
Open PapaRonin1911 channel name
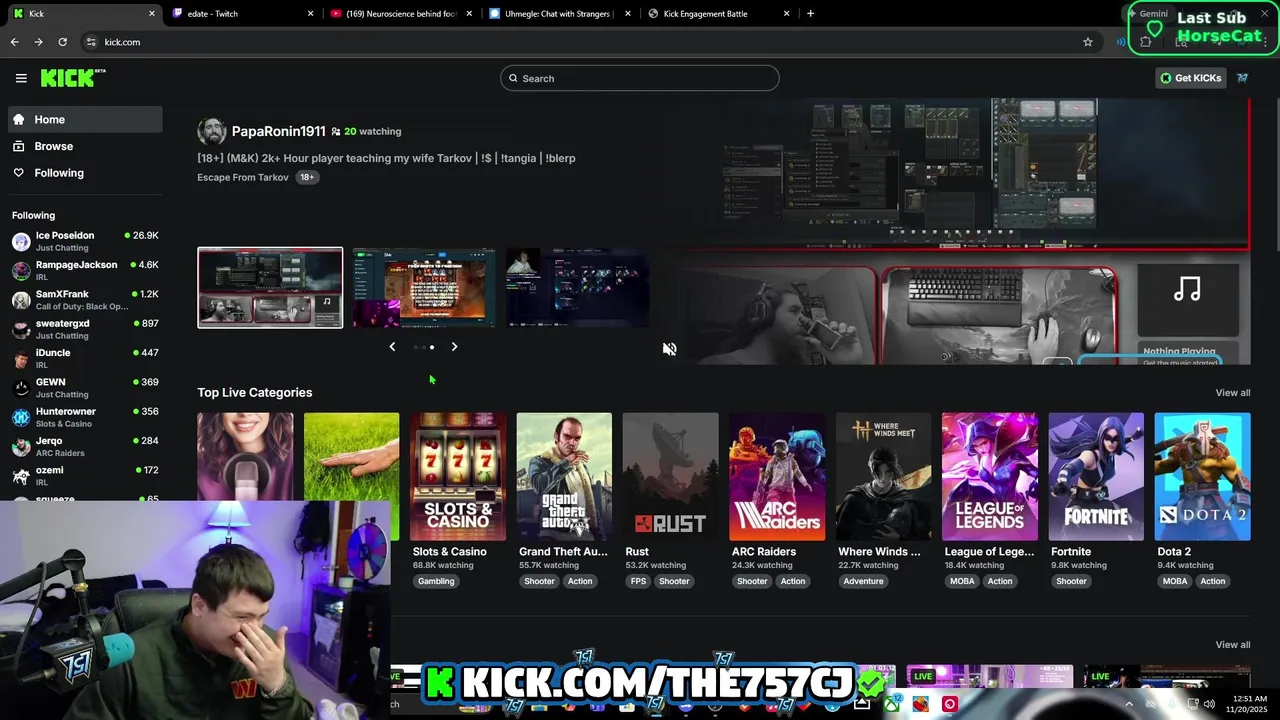pos(278,131)
